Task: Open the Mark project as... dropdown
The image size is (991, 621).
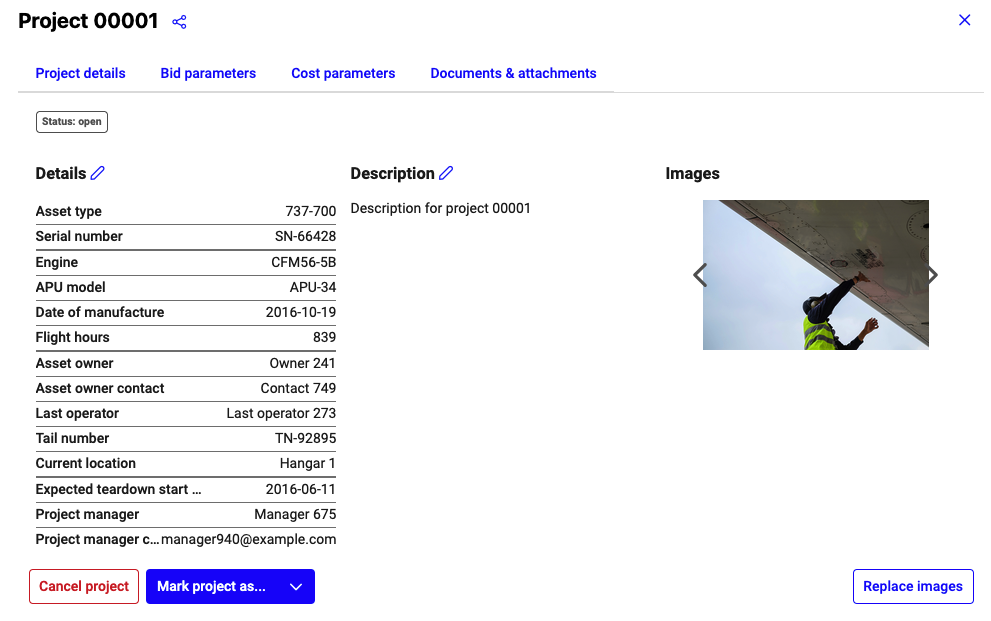Action: click(x=212, y=587)
